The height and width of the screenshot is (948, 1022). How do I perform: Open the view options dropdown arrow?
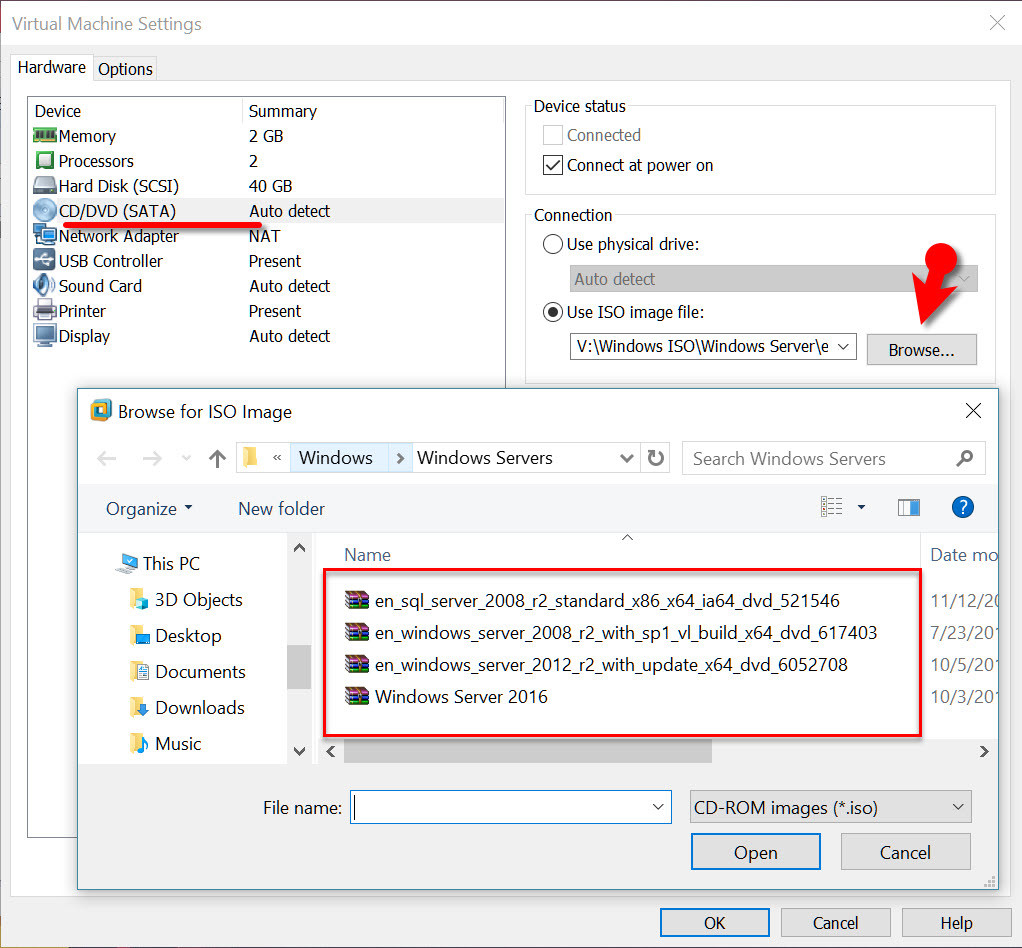pyautogui.click(x=861, y=507)
